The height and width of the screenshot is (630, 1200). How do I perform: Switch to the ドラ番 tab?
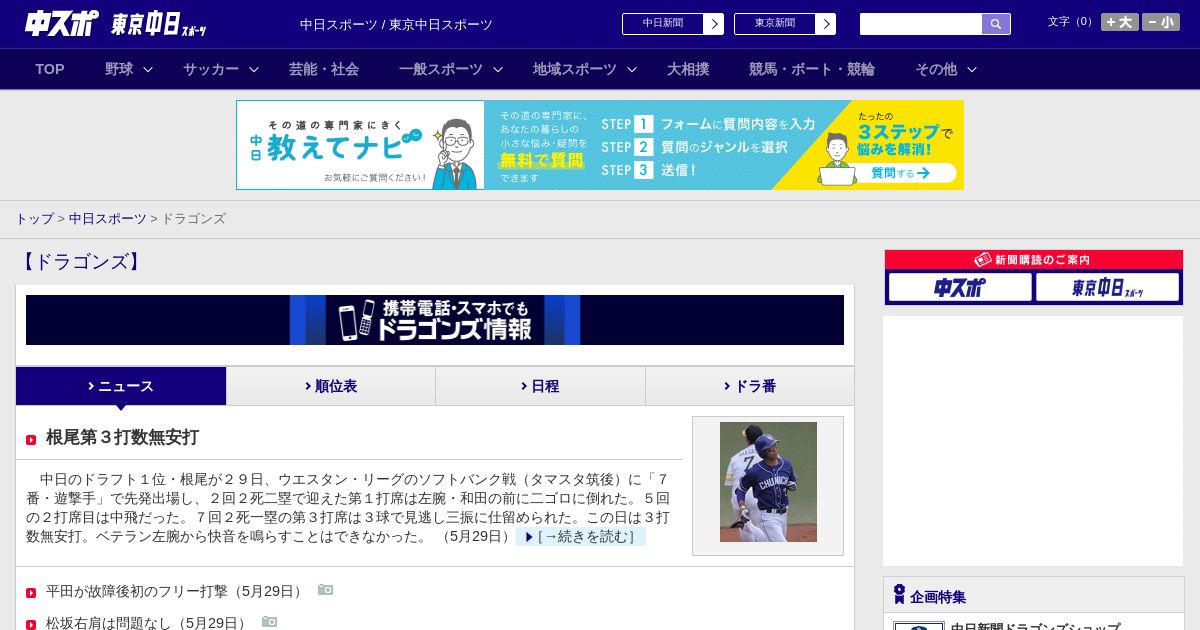pyautogui.click(x=750, y=386)
